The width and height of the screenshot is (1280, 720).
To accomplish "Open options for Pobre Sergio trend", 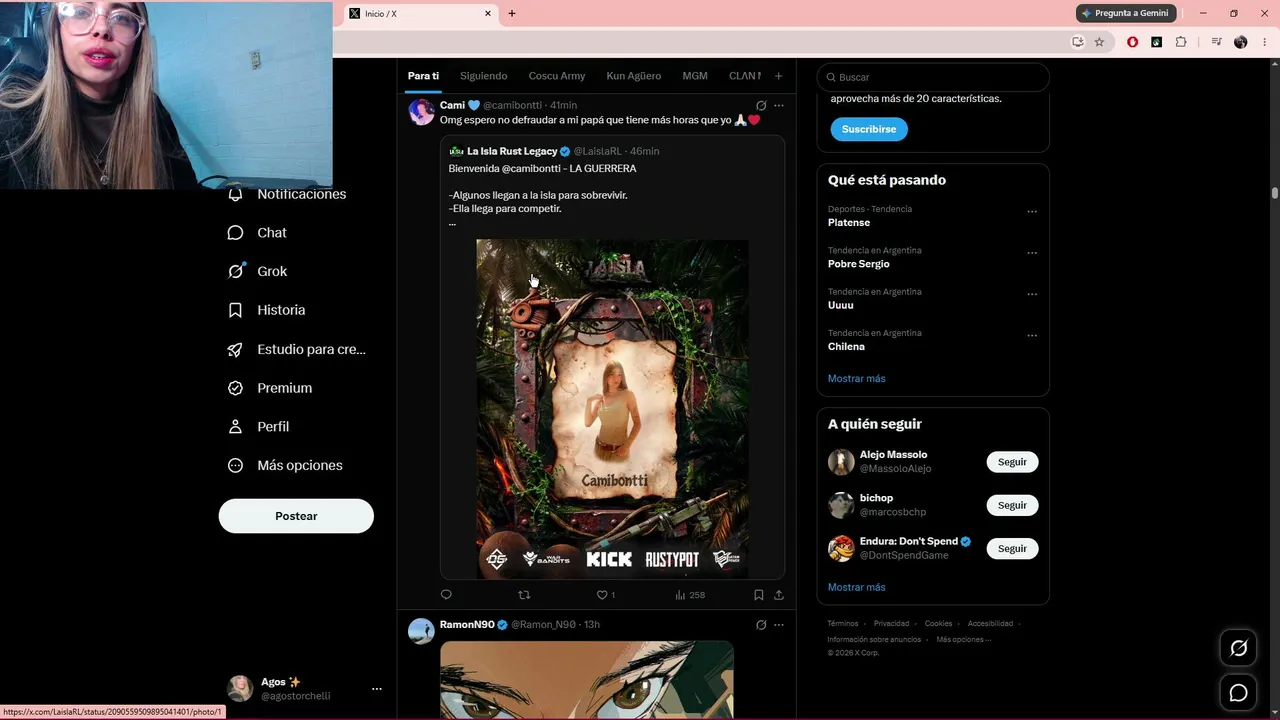I will [x=1032, y=253].
